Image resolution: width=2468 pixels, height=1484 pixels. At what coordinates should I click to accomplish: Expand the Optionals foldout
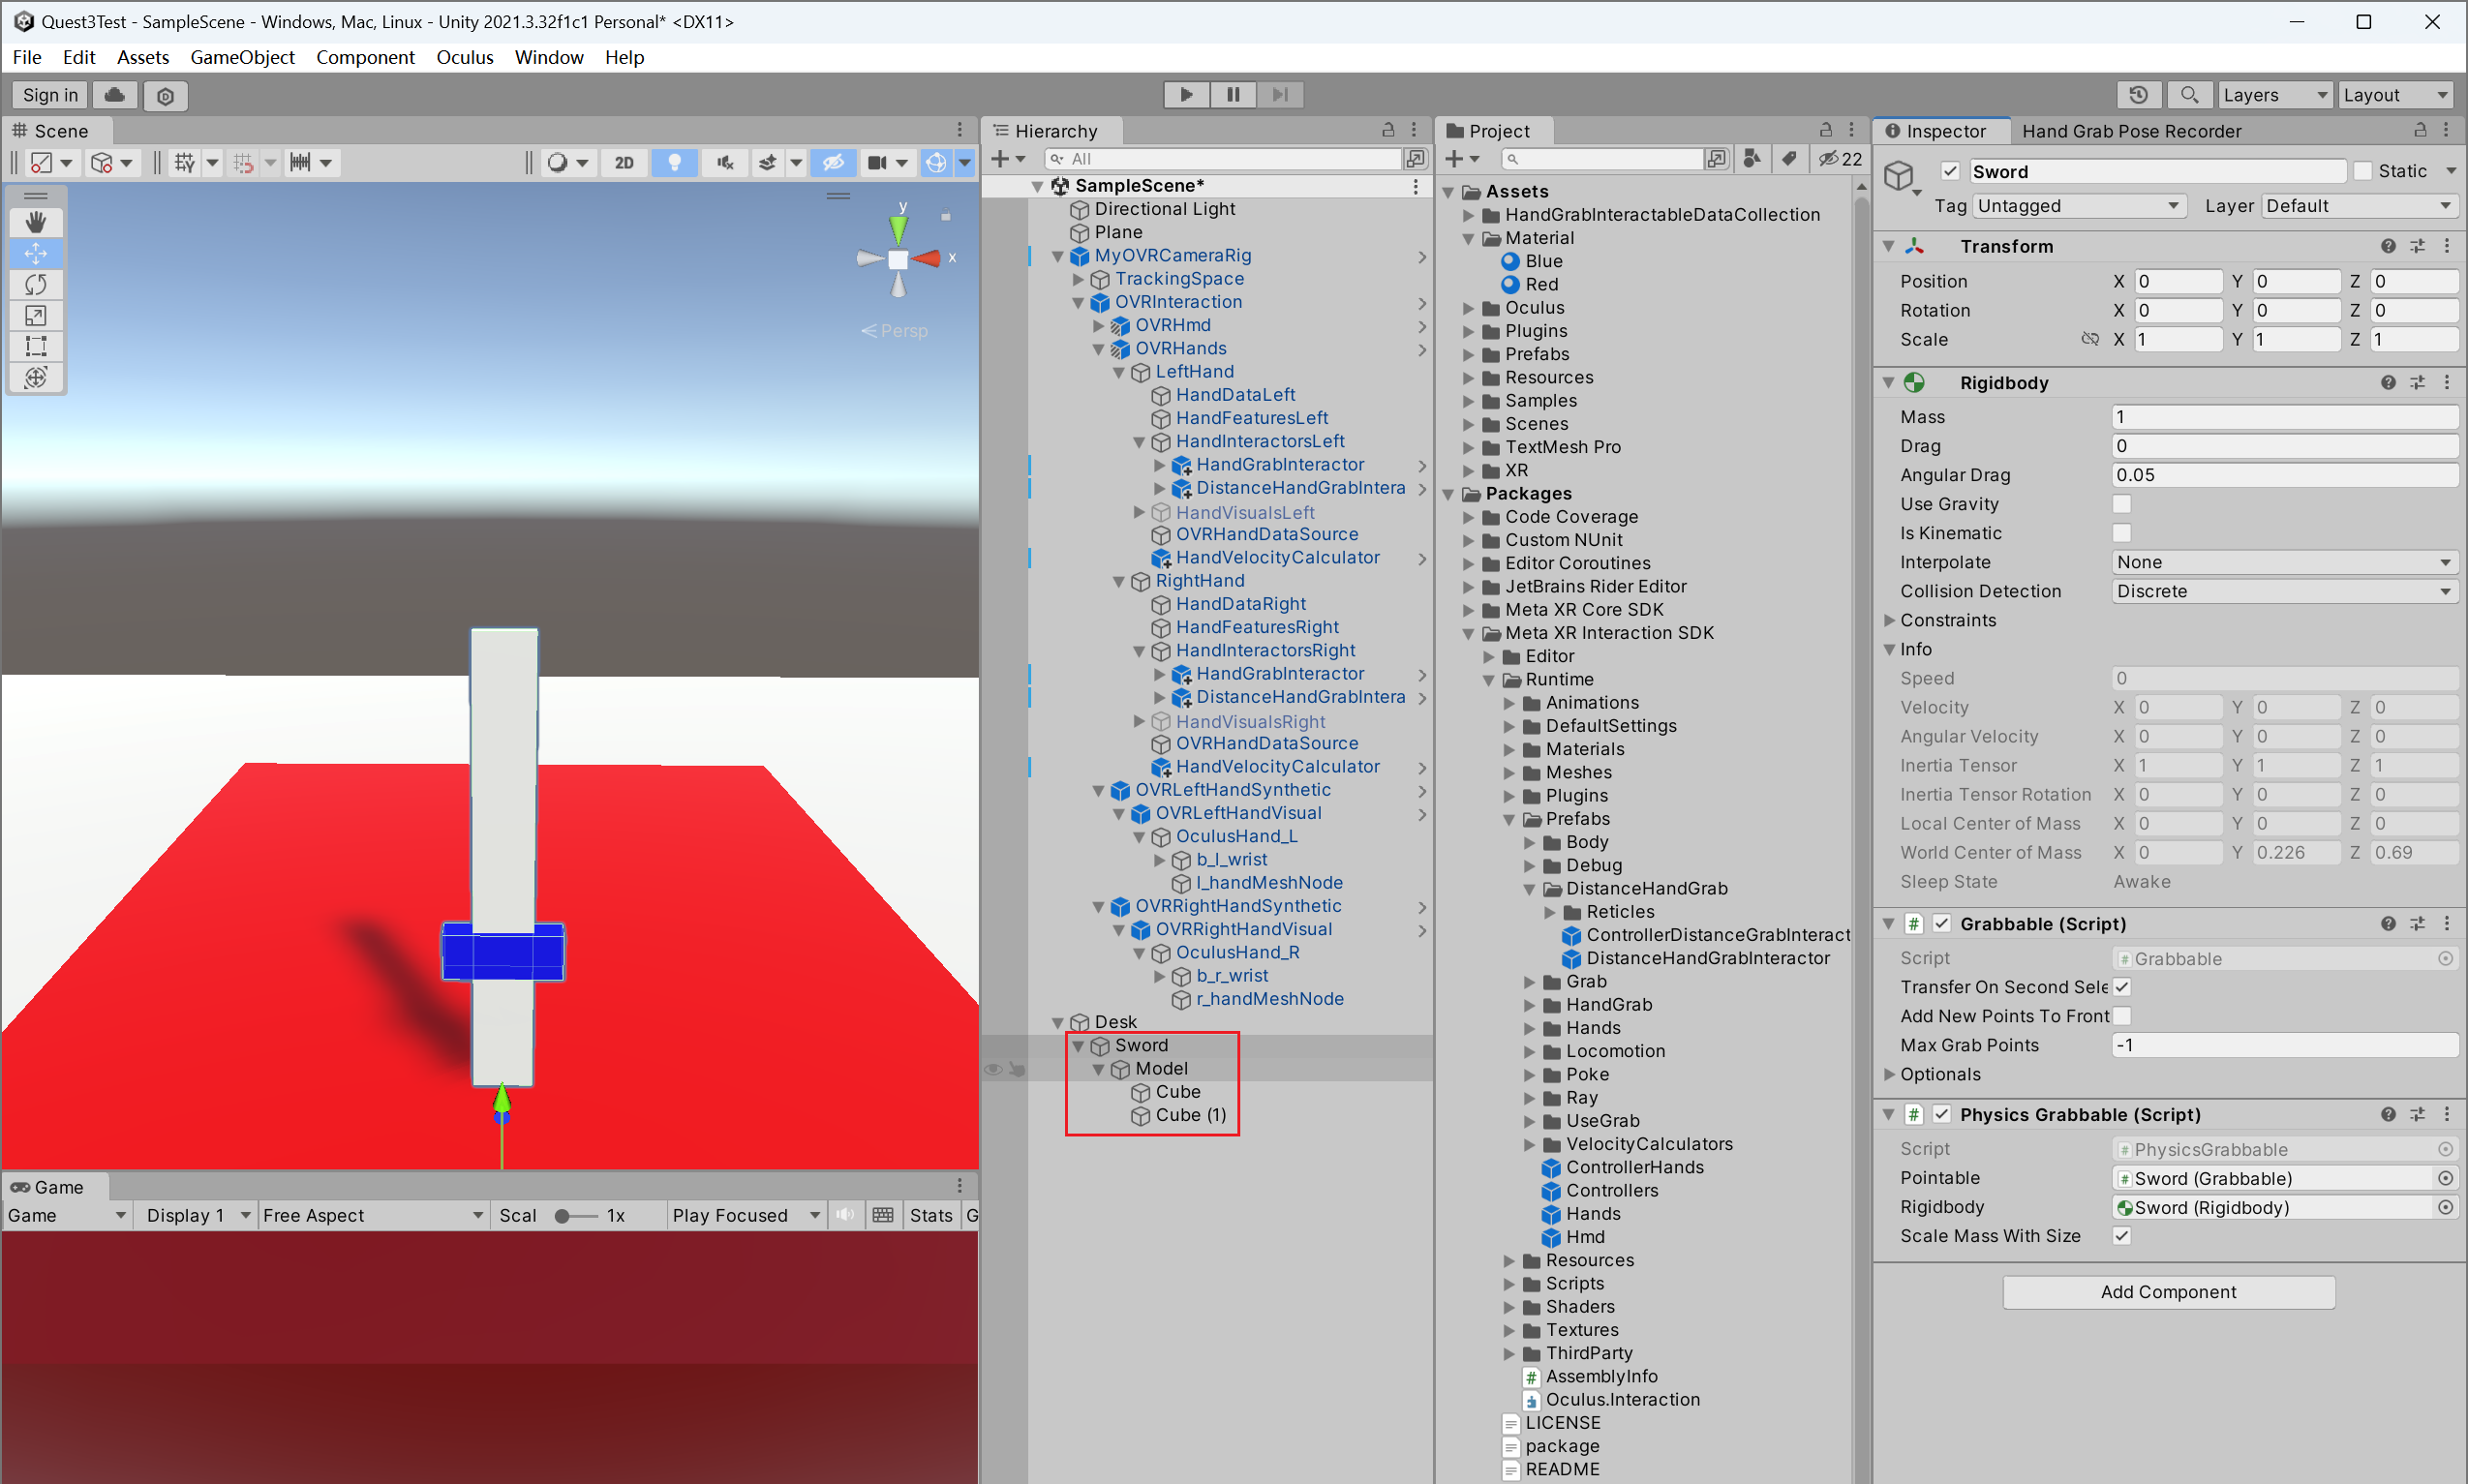[x=1889, y=1074]
